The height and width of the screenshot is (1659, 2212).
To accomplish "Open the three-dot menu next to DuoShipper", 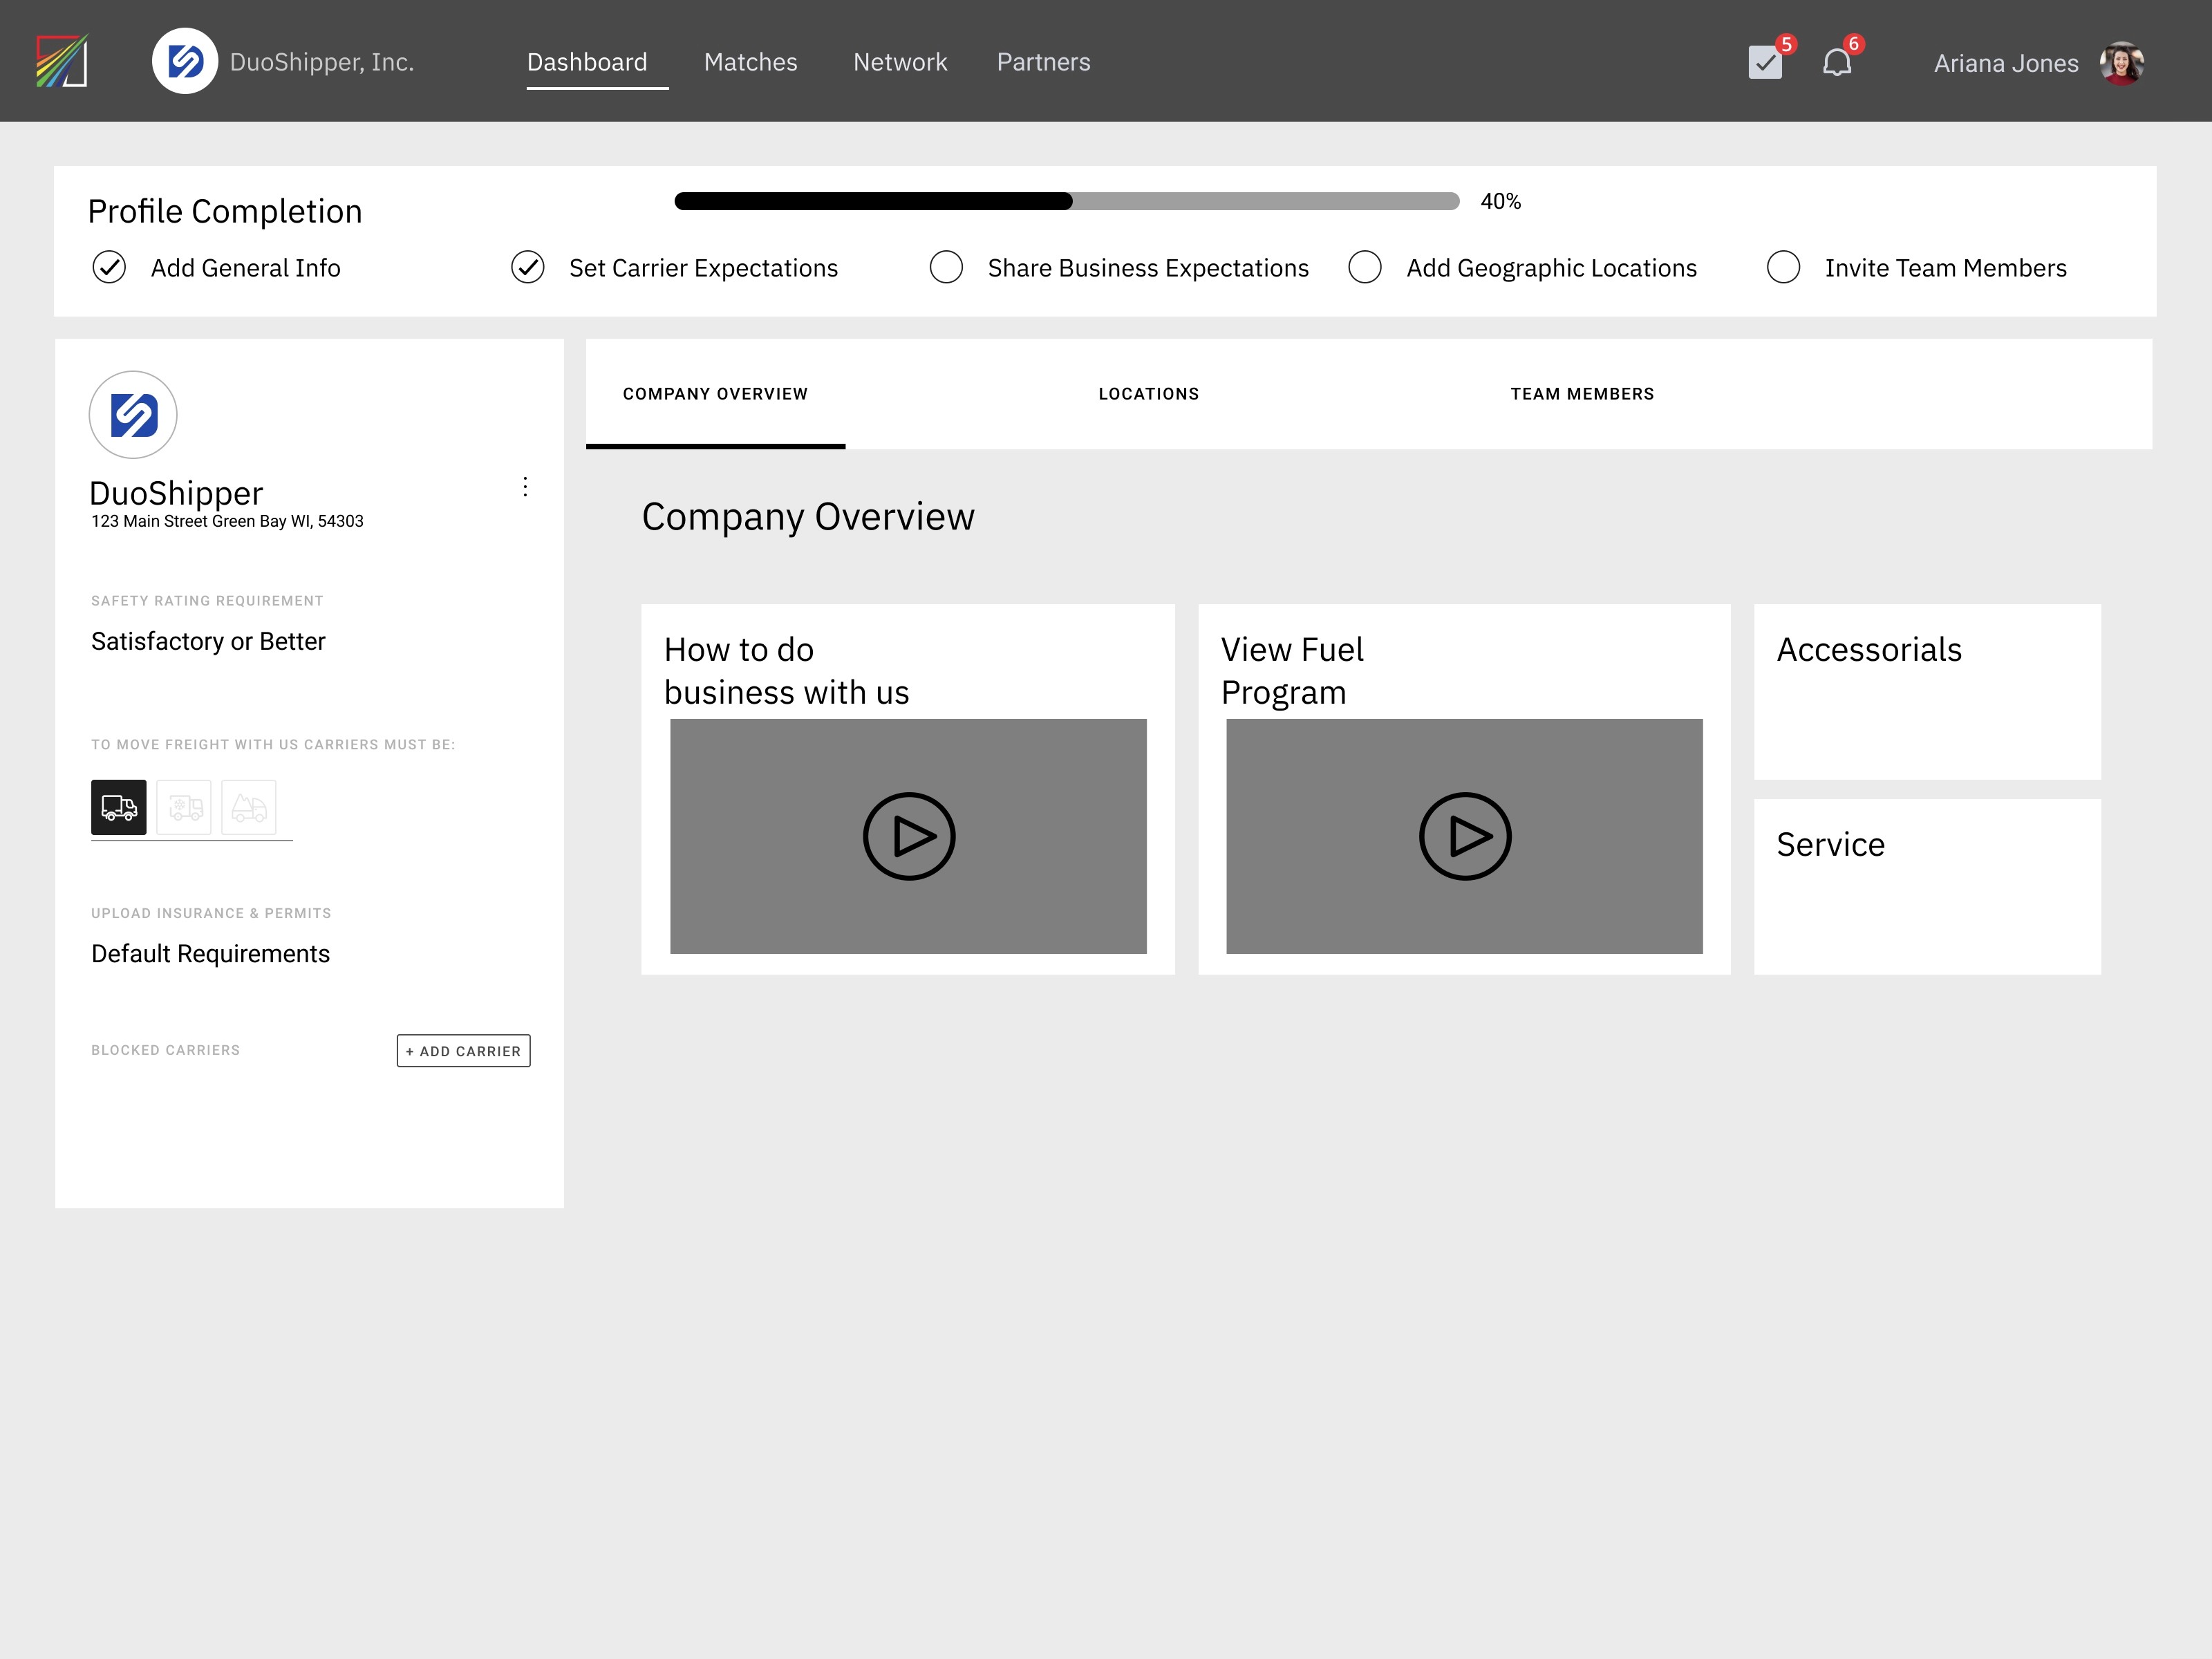I will point(525,487).
